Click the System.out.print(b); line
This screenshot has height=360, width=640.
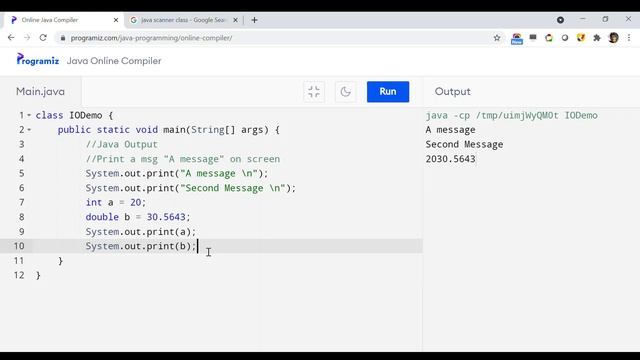[141, 246]
